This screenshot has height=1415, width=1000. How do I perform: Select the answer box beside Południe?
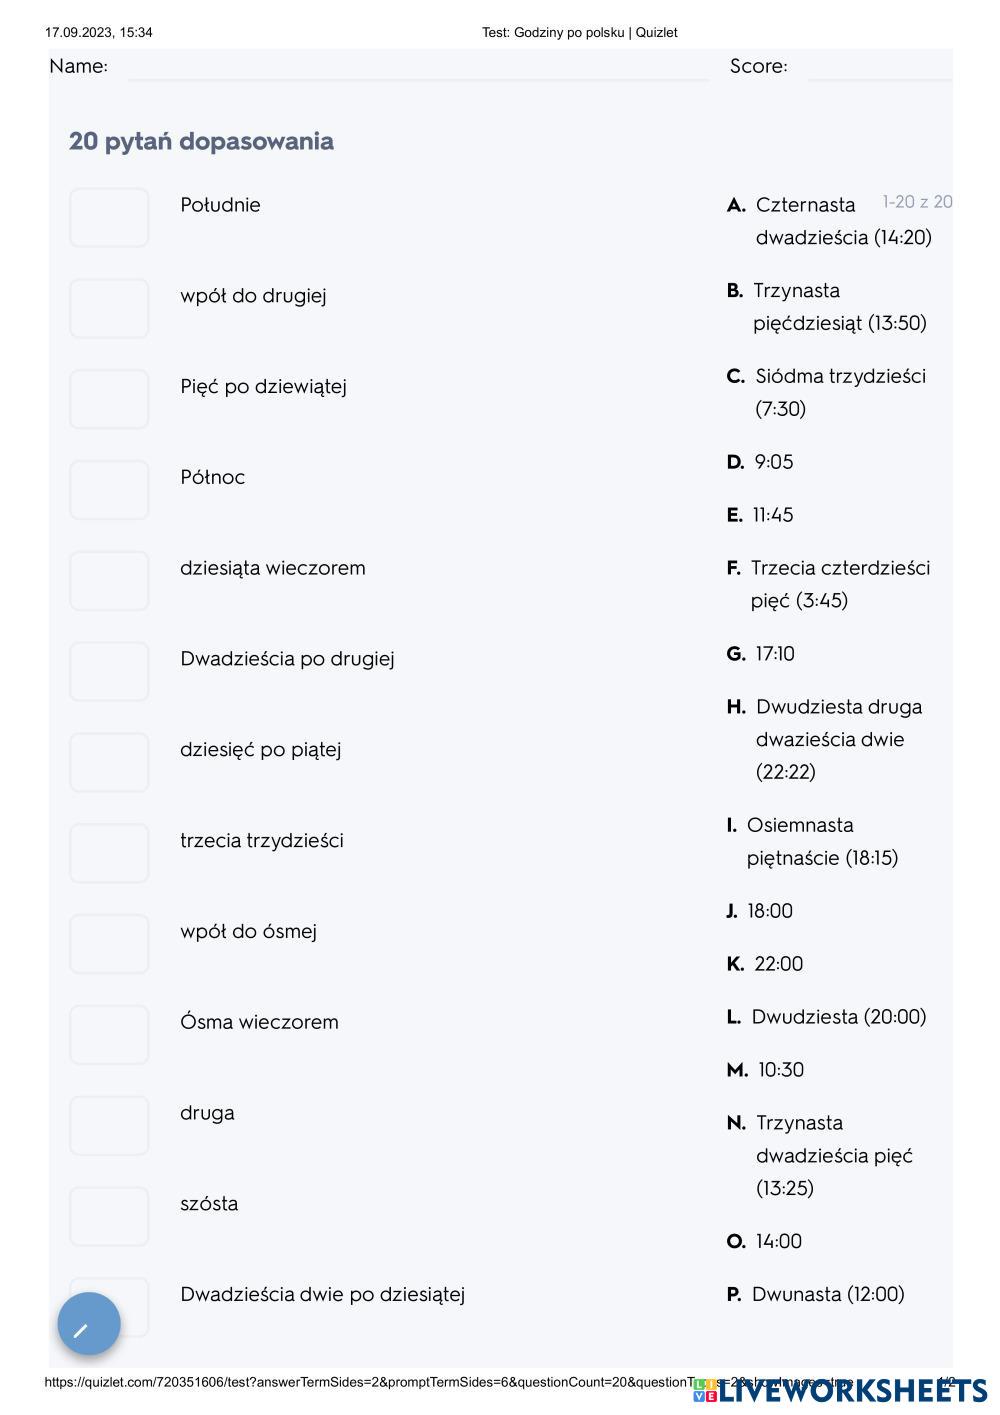pyautogui.click(x=109, y=218)
